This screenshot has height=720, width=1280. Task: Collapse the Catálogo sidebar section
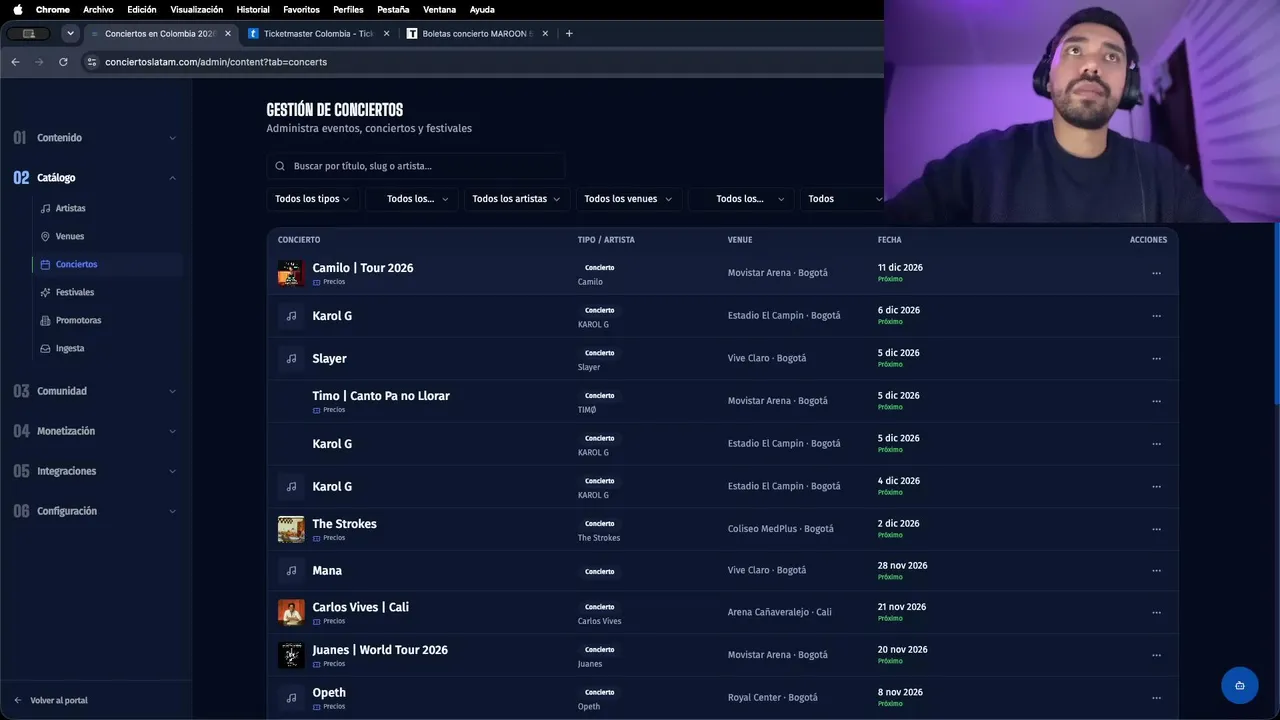click(x=95, y=178)
